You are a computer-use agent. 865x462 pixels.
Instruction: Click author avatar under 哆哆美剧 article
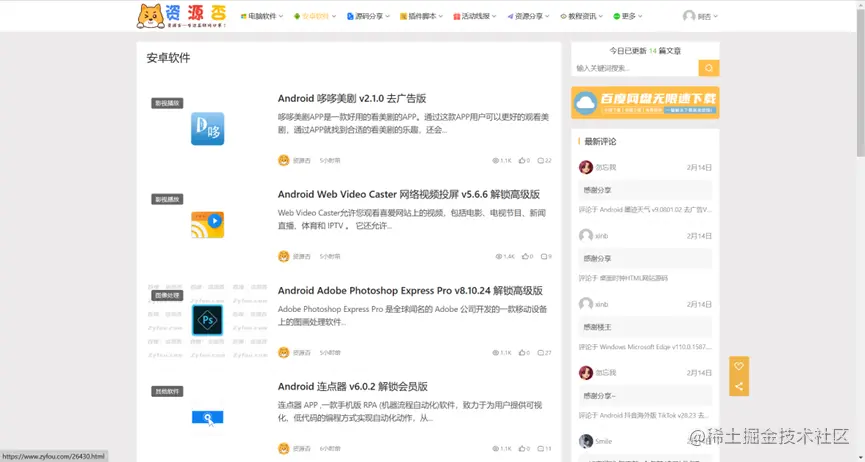click(284, 161)
